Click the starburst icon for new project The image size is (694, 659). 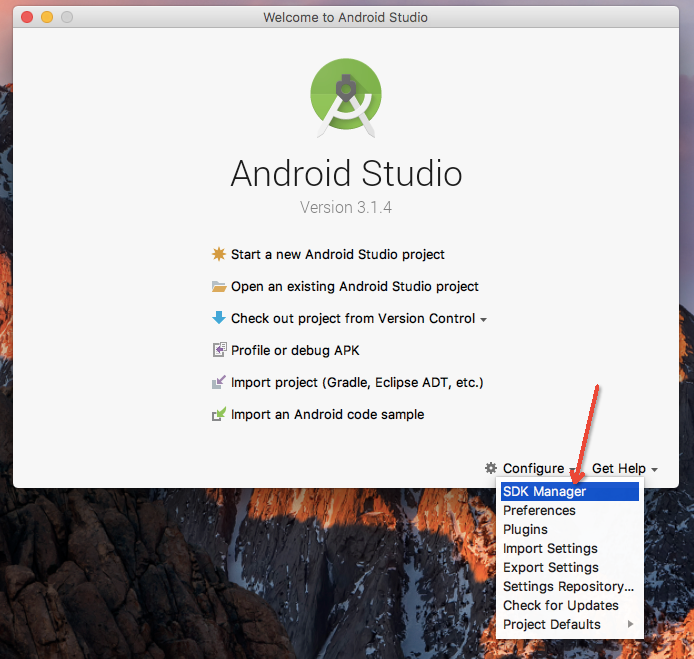click(219, 254)
